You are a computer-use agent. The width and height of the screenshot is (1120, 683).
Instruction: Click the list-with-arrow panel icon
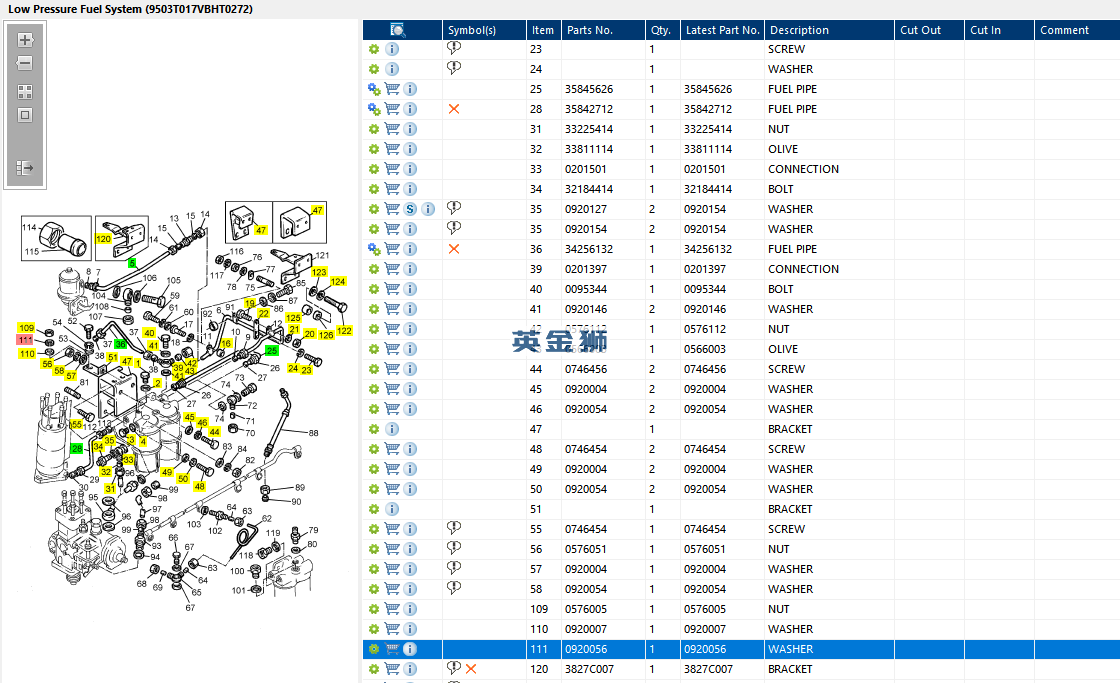(x=25, y=168)
